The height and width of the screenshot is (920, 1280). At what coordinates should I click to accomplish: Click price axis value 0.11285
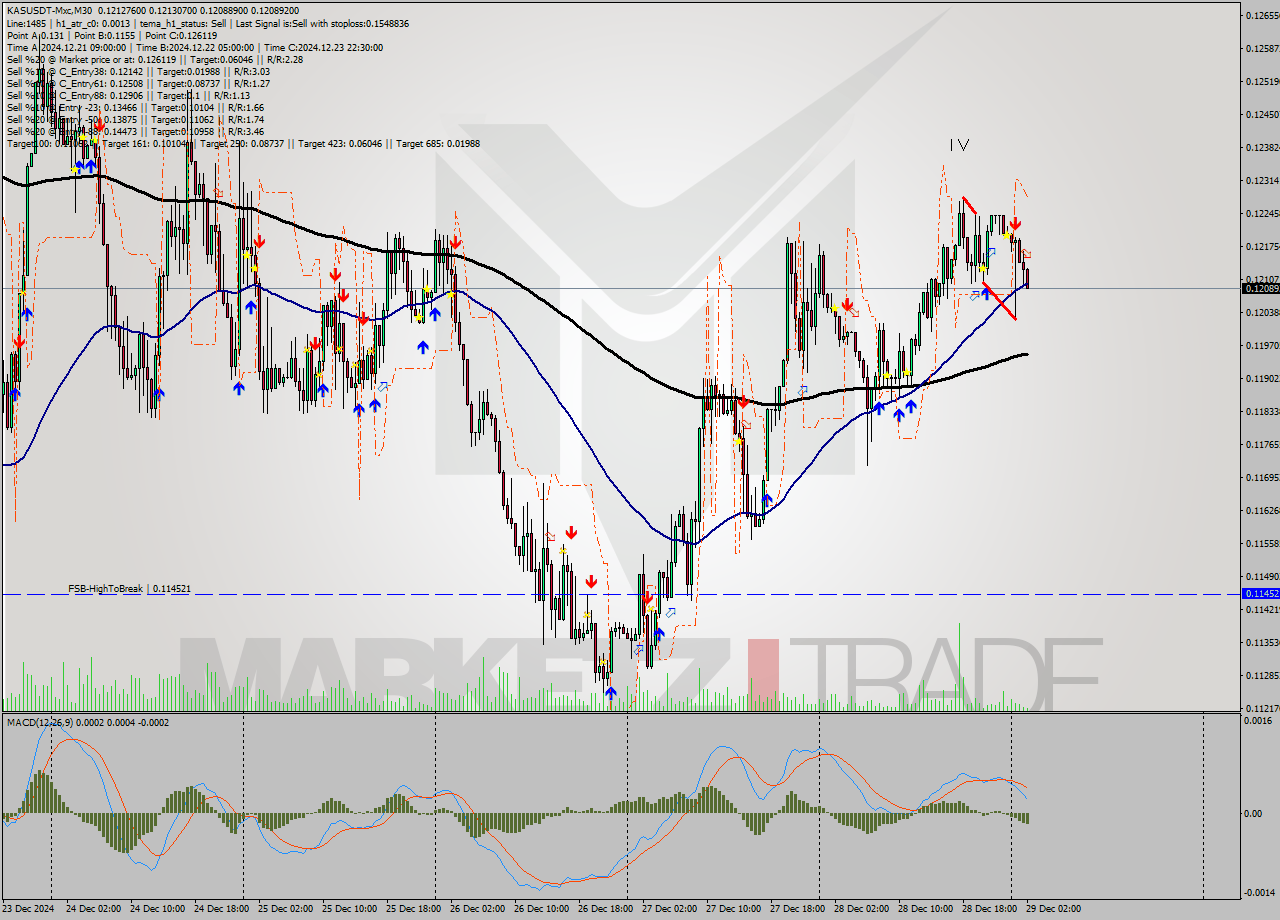(1261, 675)
